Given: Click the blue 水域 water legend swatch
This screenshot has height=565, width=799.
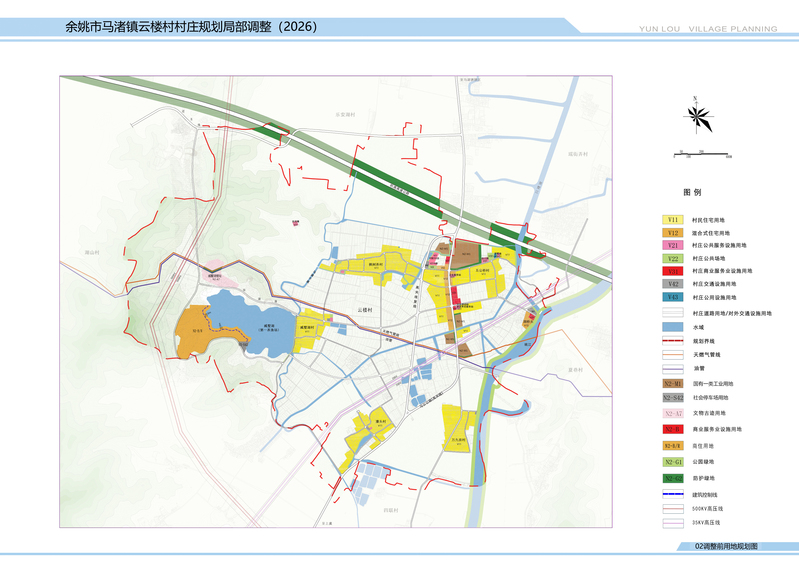Looking at the screenshot, I should (673, 327).
